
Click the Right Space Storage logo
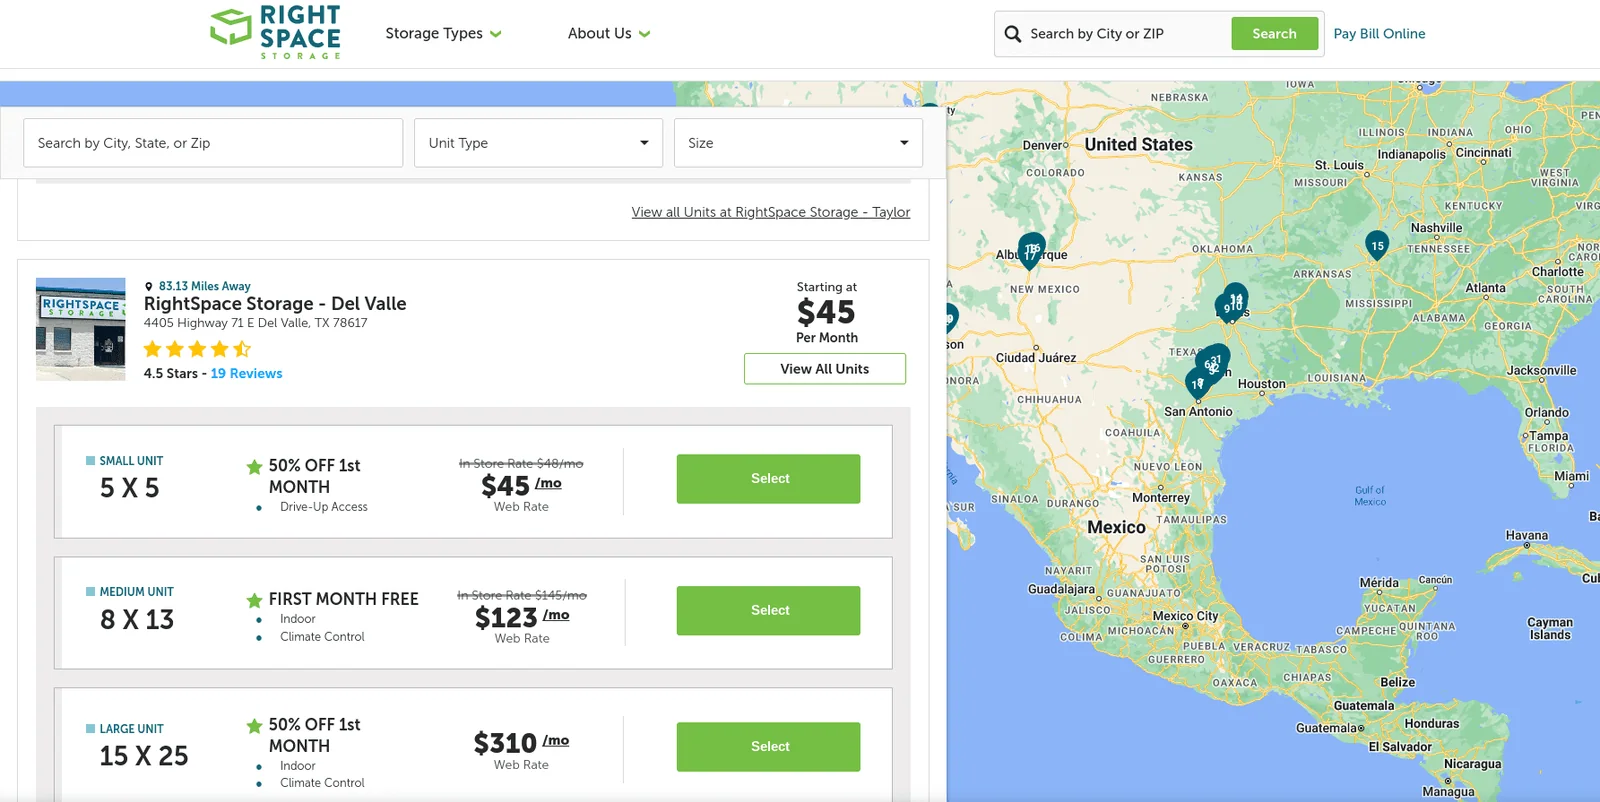pos(276,32)
